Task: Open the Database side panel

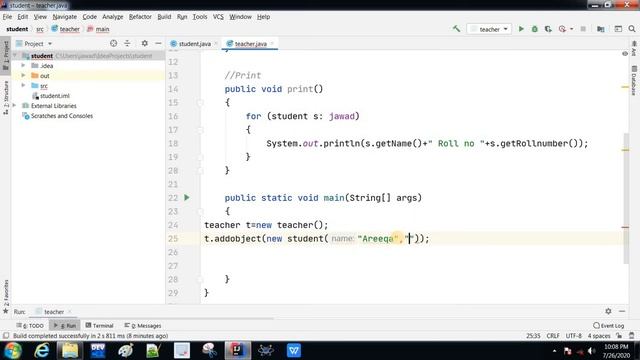Action: (634, 81)
